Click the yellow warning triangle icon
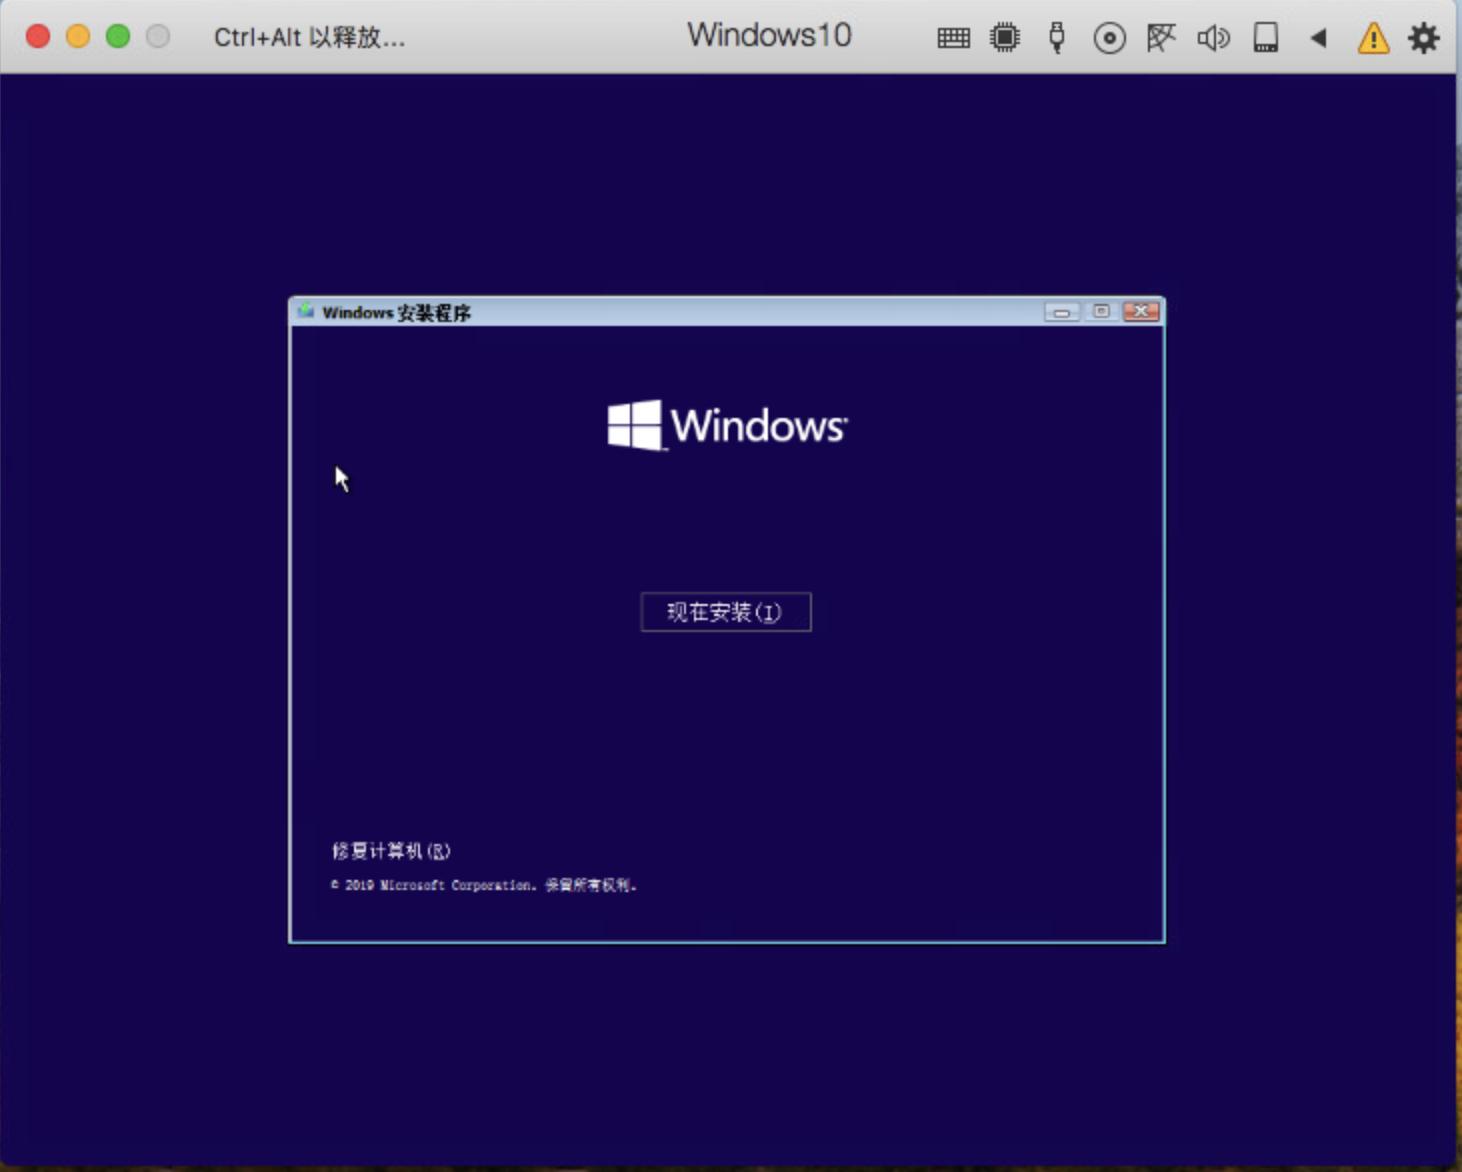Image resolution: width=1462 pixels, height=1172 pixels. pyautogui.click(x=1372, y=38)
